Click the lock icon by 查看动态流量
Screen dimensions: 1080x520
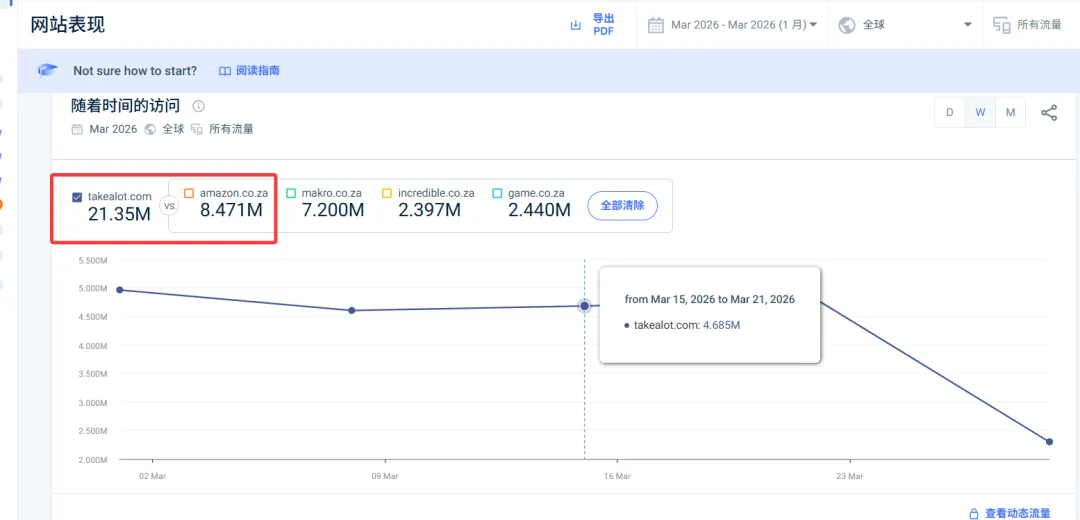(973, 513)
